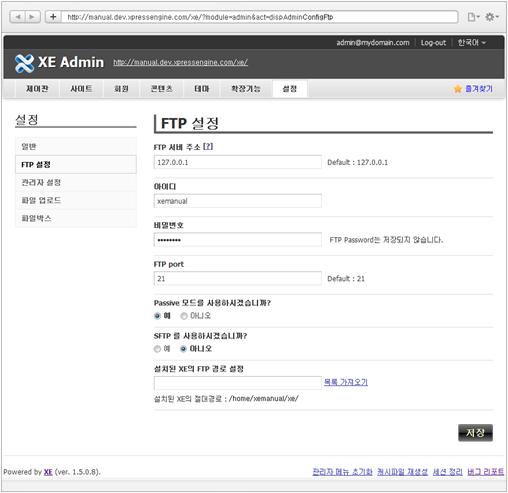Click the browser back arrow button
Image resolution: width=508 pixels, height=493 pixels.
coord(18,17)
